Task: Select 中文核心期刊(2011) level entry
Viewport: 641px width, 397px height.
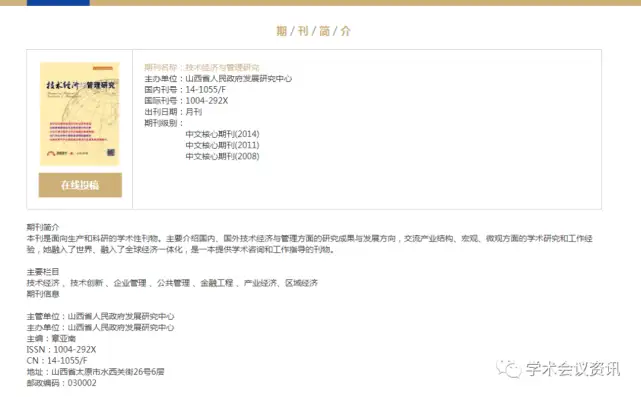Action: click(x=222, y=145)
